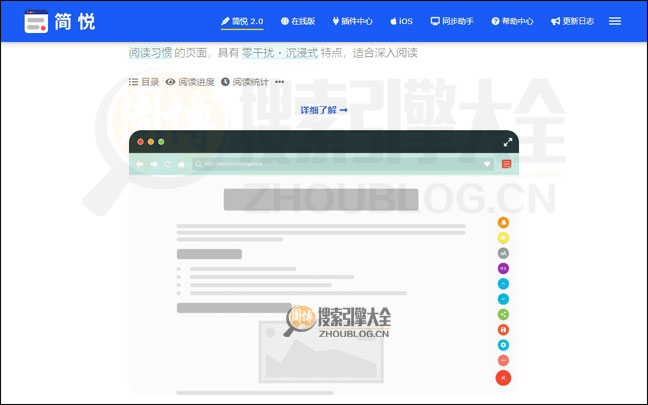Click the orange dot in demo title bar
Viewport: 648px width, 405px height.
point(151,142)
